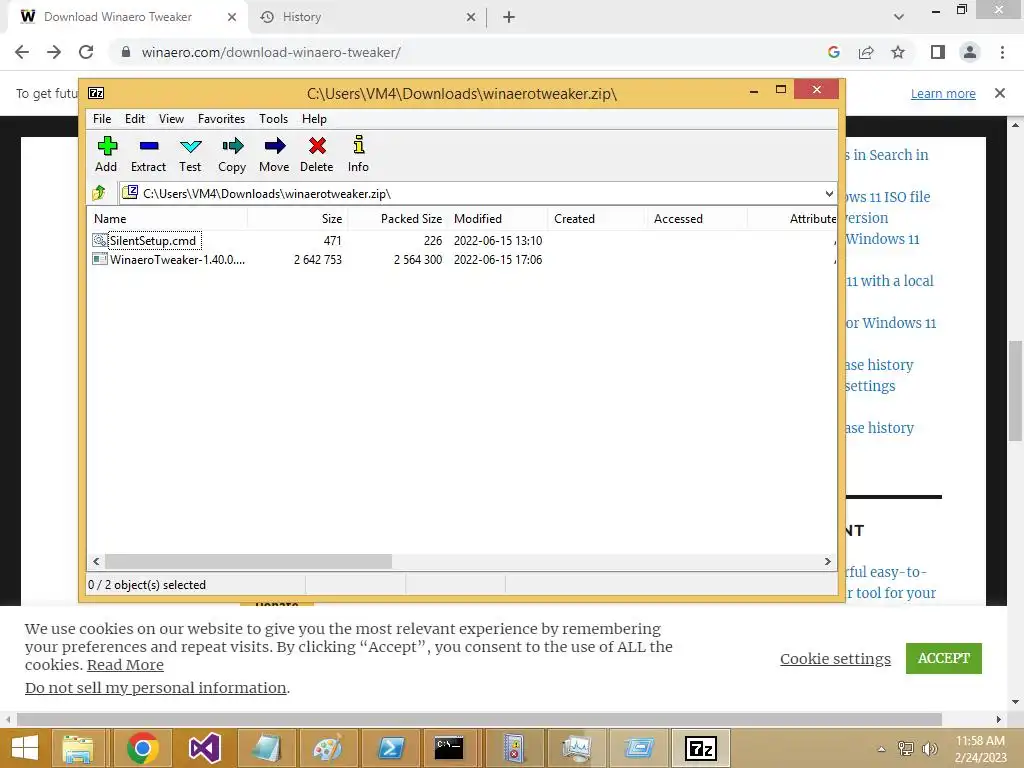The width and height of the screenshot is (1024, 768).
Task: Open the Edit menu
Action: pyautogui.click(x=135, y=119)
